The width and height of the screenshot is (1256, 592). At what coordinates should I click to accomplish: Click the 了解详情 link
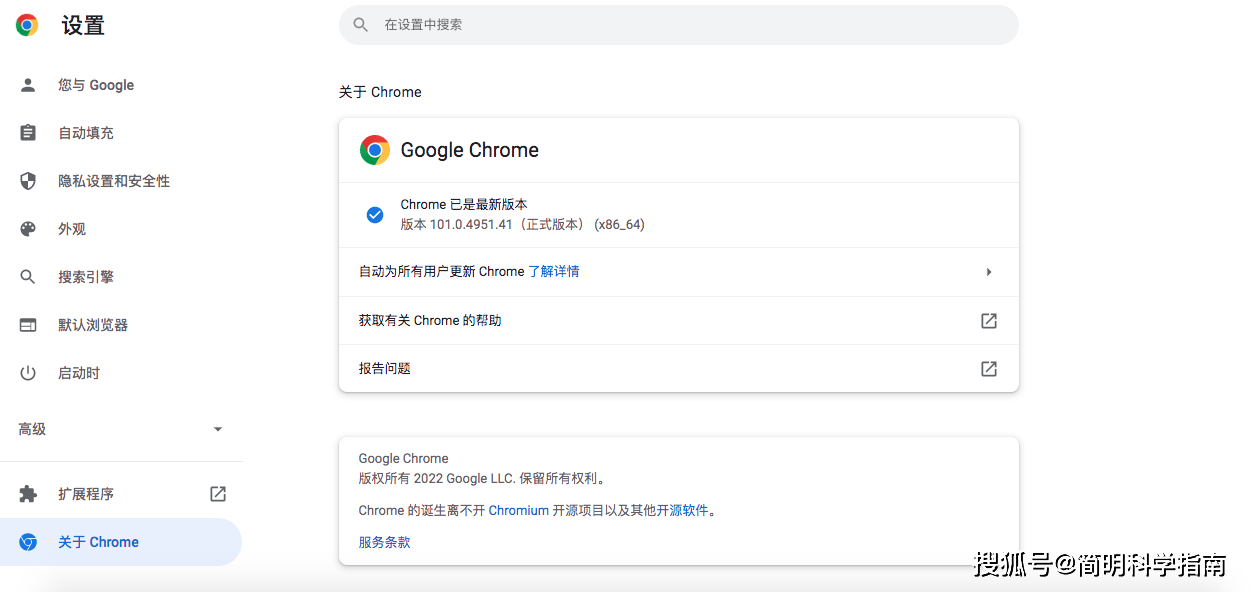point(554,272)
